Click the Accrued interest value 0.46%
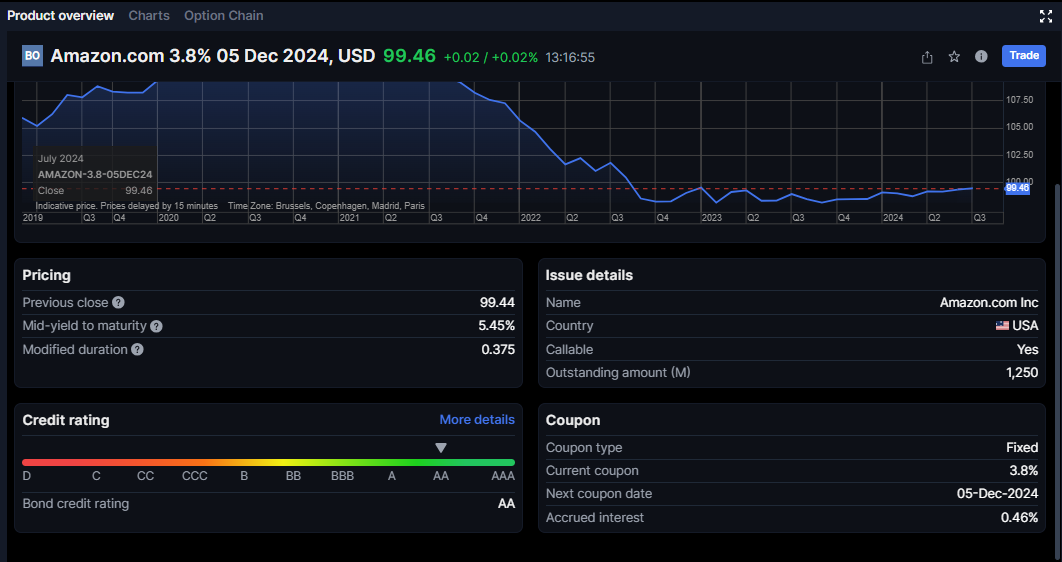This screenshot has width=1062, height=562. (1019, 517)
